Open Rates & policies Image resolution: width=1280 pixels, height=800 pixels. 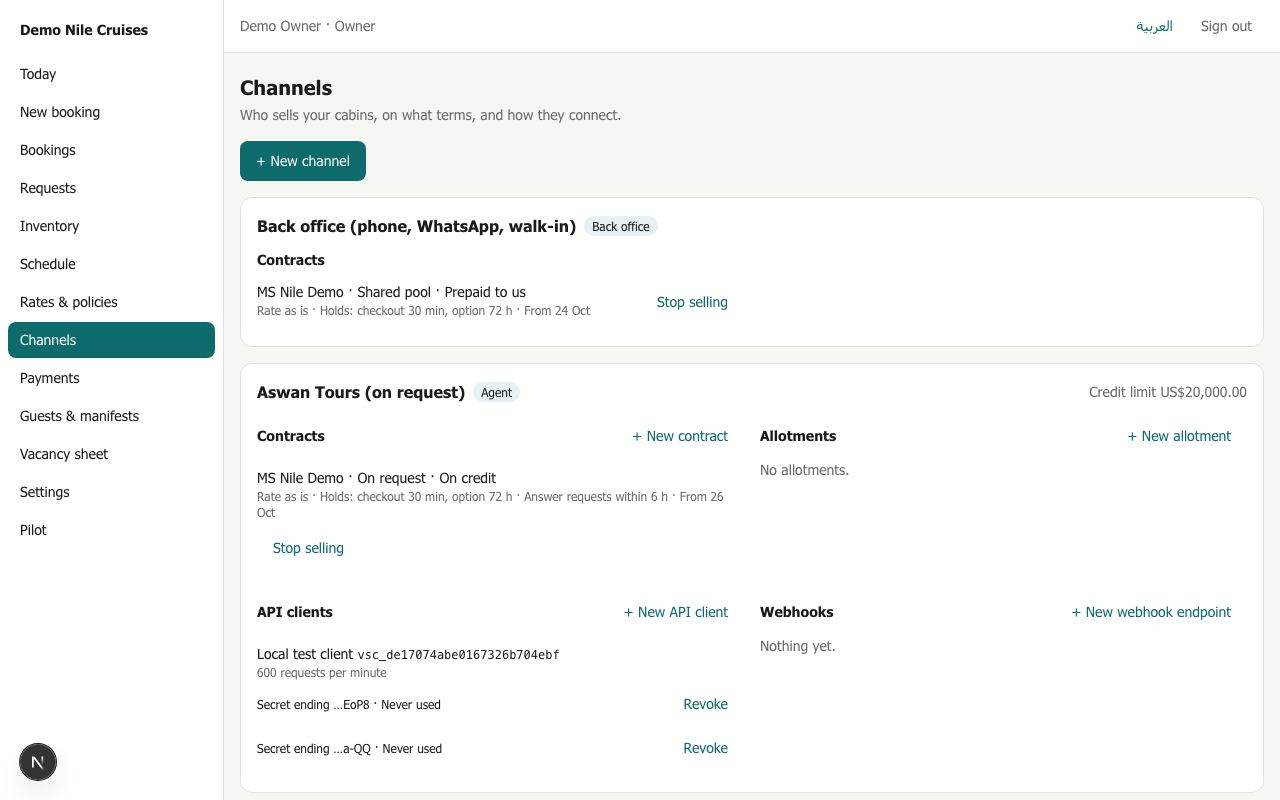tap(111, 302)
